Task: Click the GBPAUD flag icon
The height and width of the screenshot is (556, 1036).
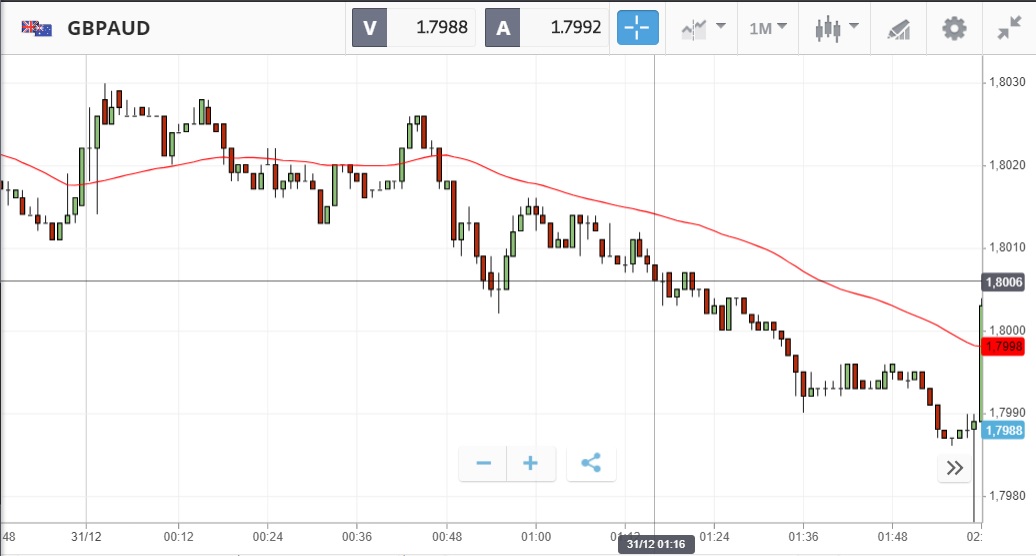Action: point(37,28)
